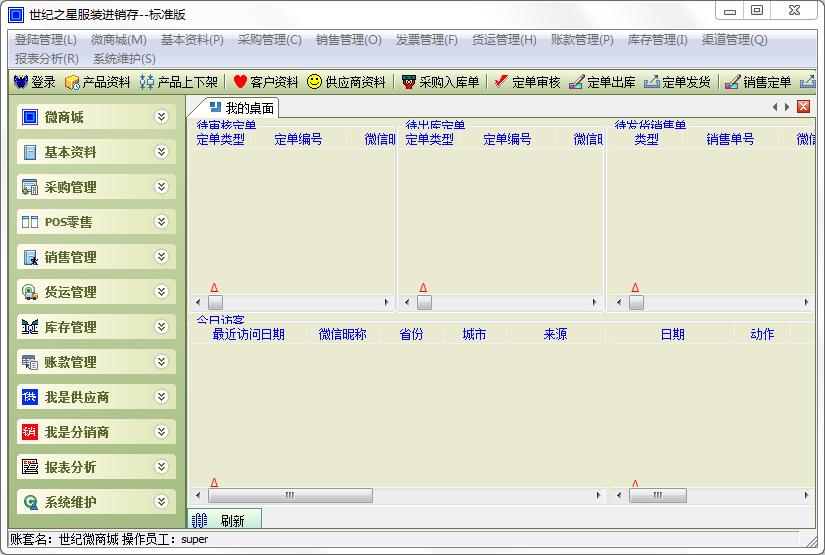Open 产品资料 product data toolbar icon
This screenshot has height=555, width=825.
tap(72, 83)
